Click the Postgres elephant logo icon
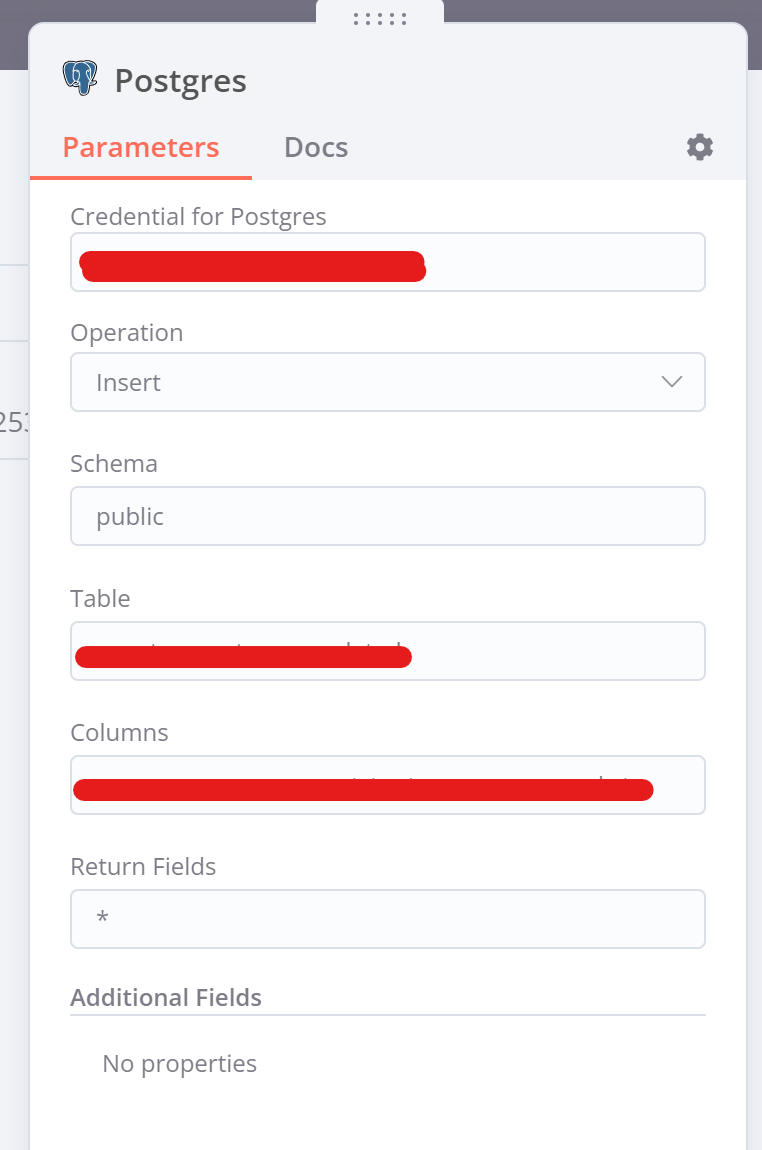 [80, 79]
